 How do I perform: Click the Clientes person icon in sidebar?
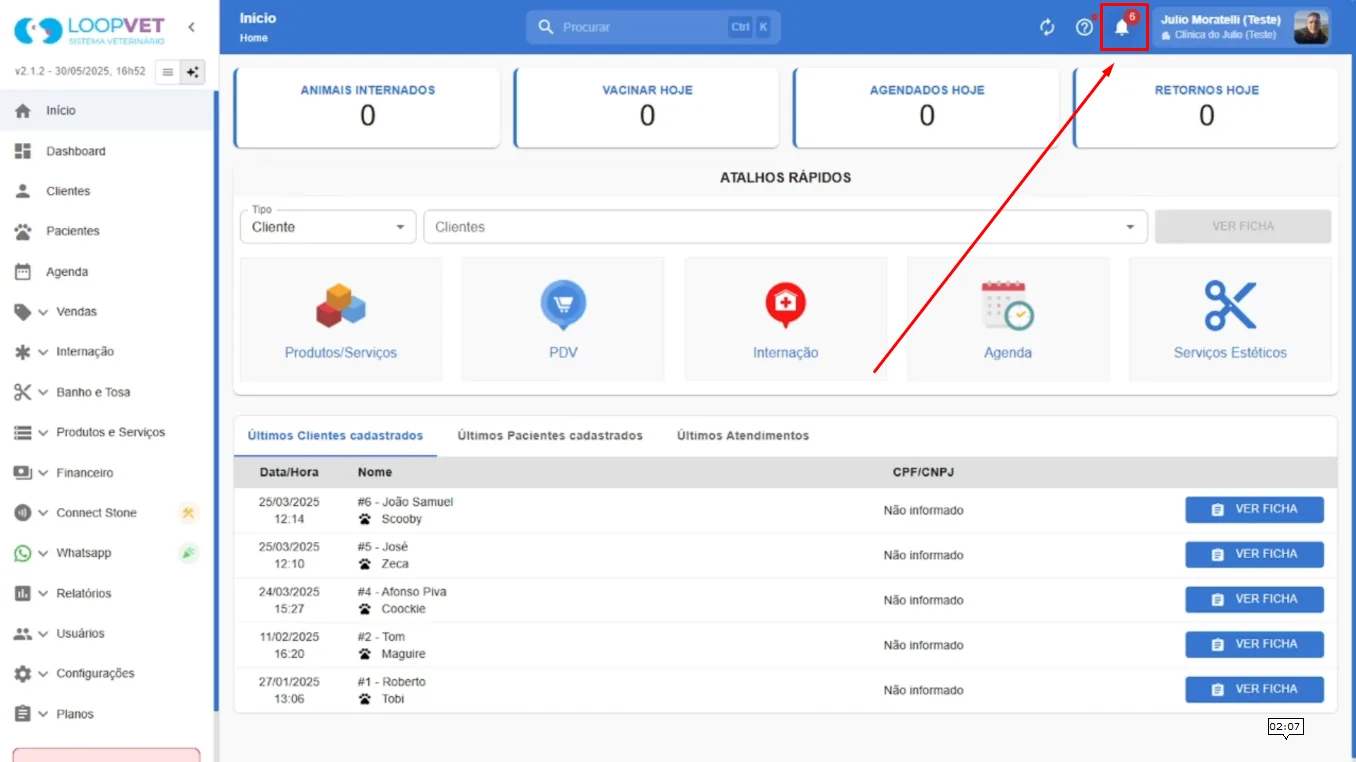point(23,191)
